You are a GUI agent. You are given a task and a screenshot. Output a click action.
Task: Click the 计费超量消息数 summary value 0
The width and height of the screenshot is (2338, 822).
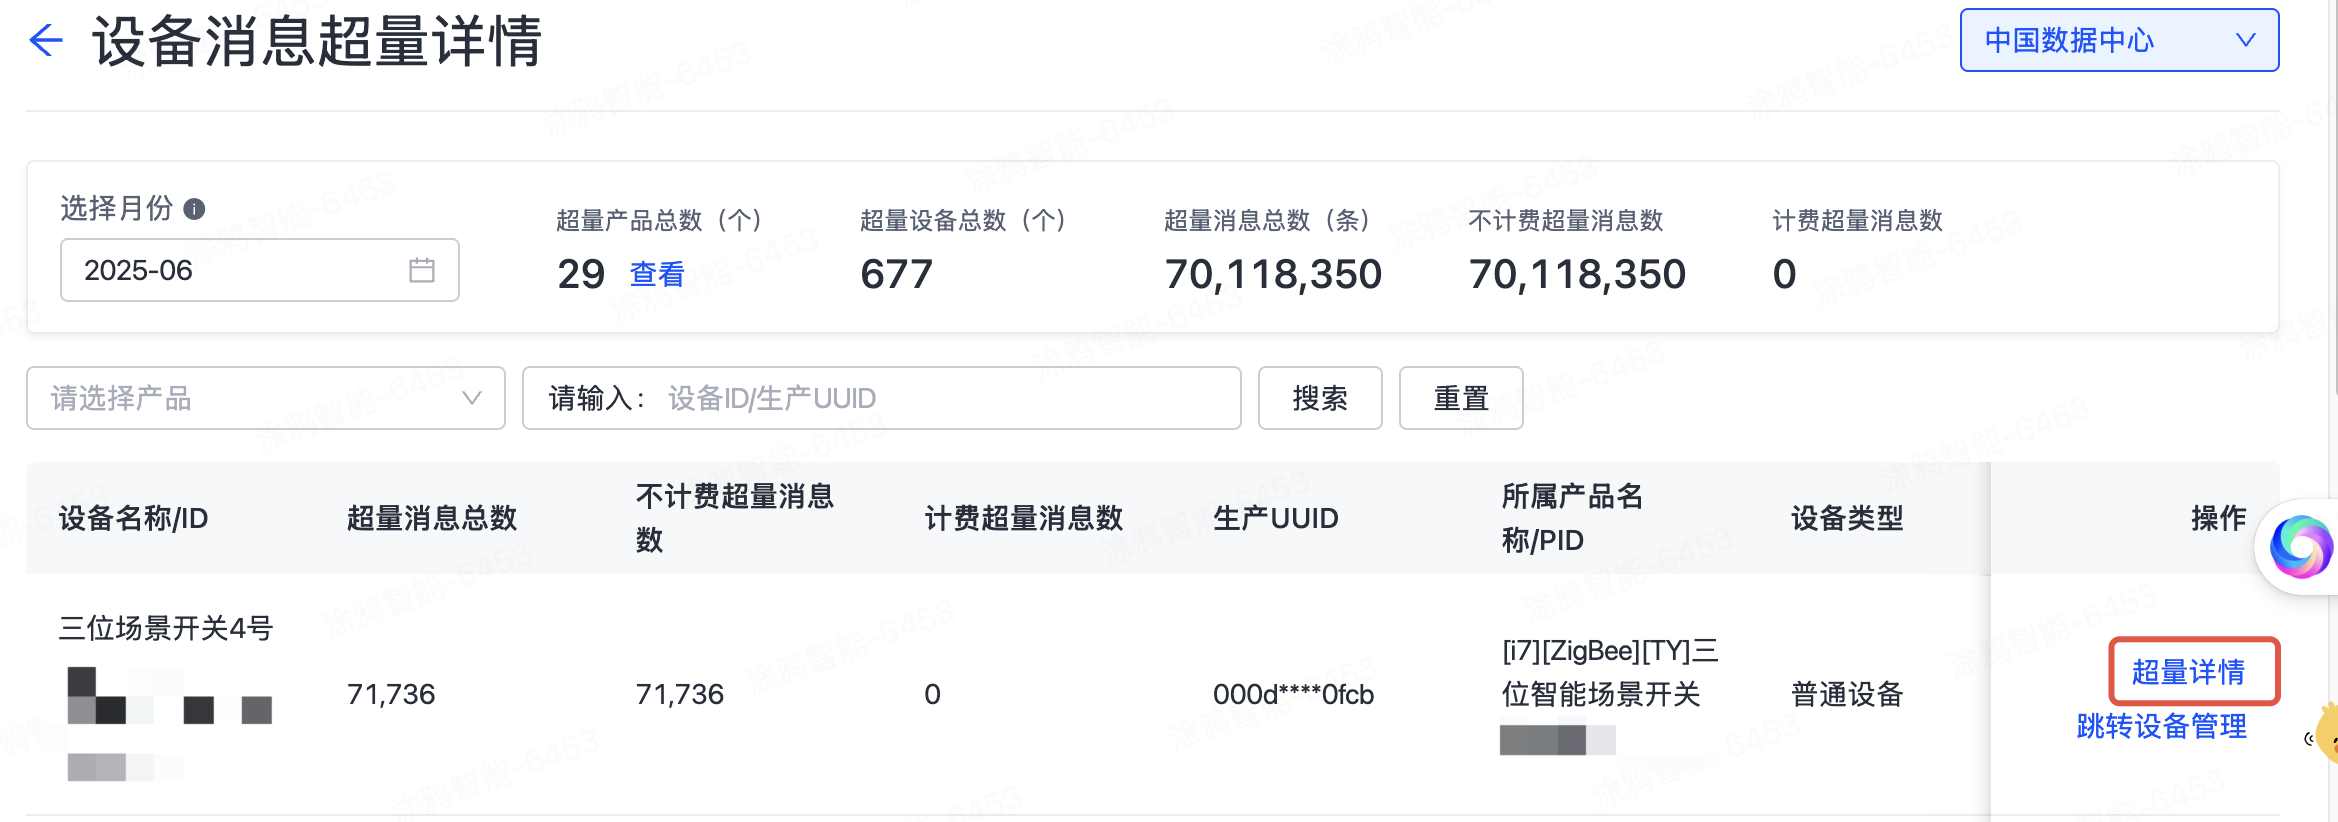pos(1785,274)
